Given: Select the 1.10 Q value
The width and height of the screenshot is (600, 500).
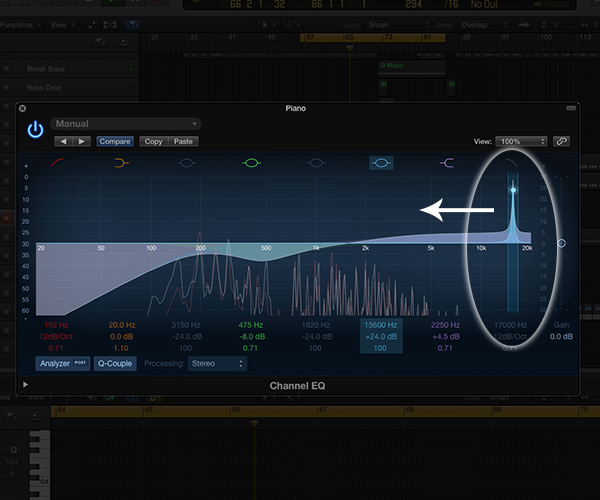Looking at the screenshot, I should (x=121, y=348).
